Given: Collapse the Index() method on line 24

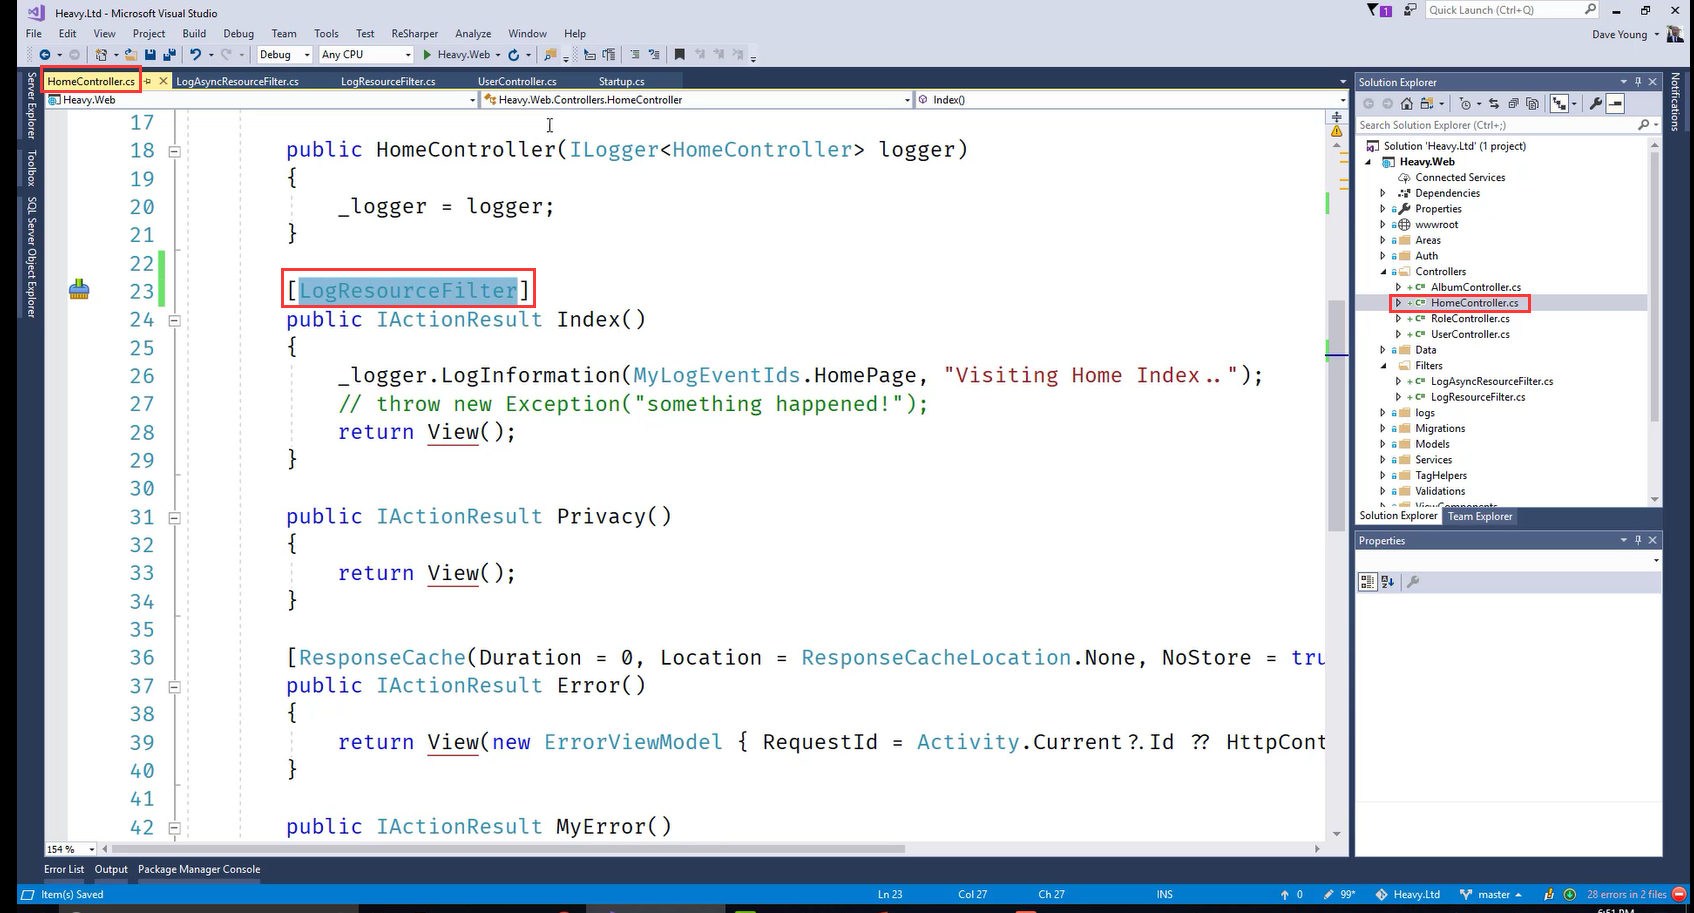Looking at the screenshot, I should point(174,321).
